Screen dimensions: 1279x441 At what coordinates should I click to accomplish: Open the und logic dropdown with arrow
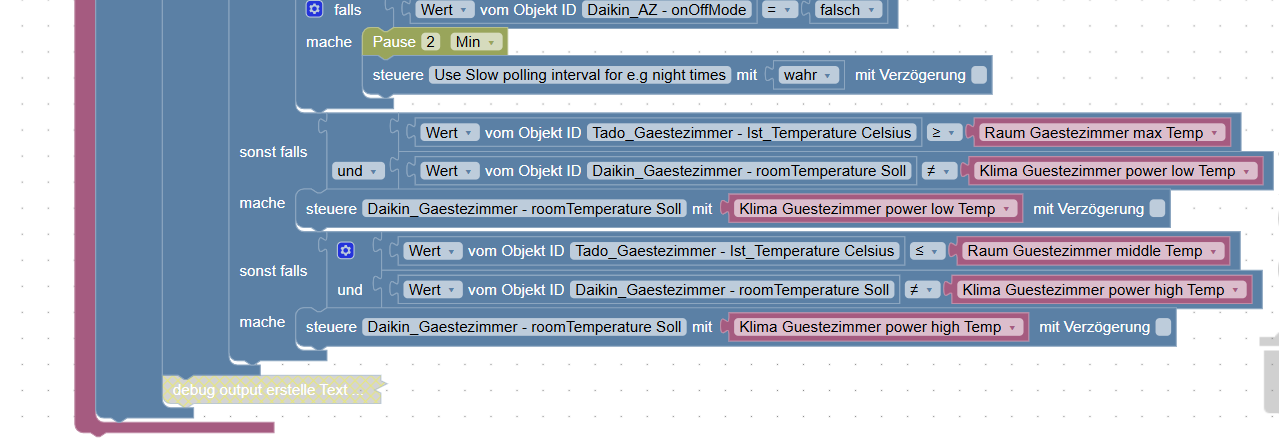point(358,171)
